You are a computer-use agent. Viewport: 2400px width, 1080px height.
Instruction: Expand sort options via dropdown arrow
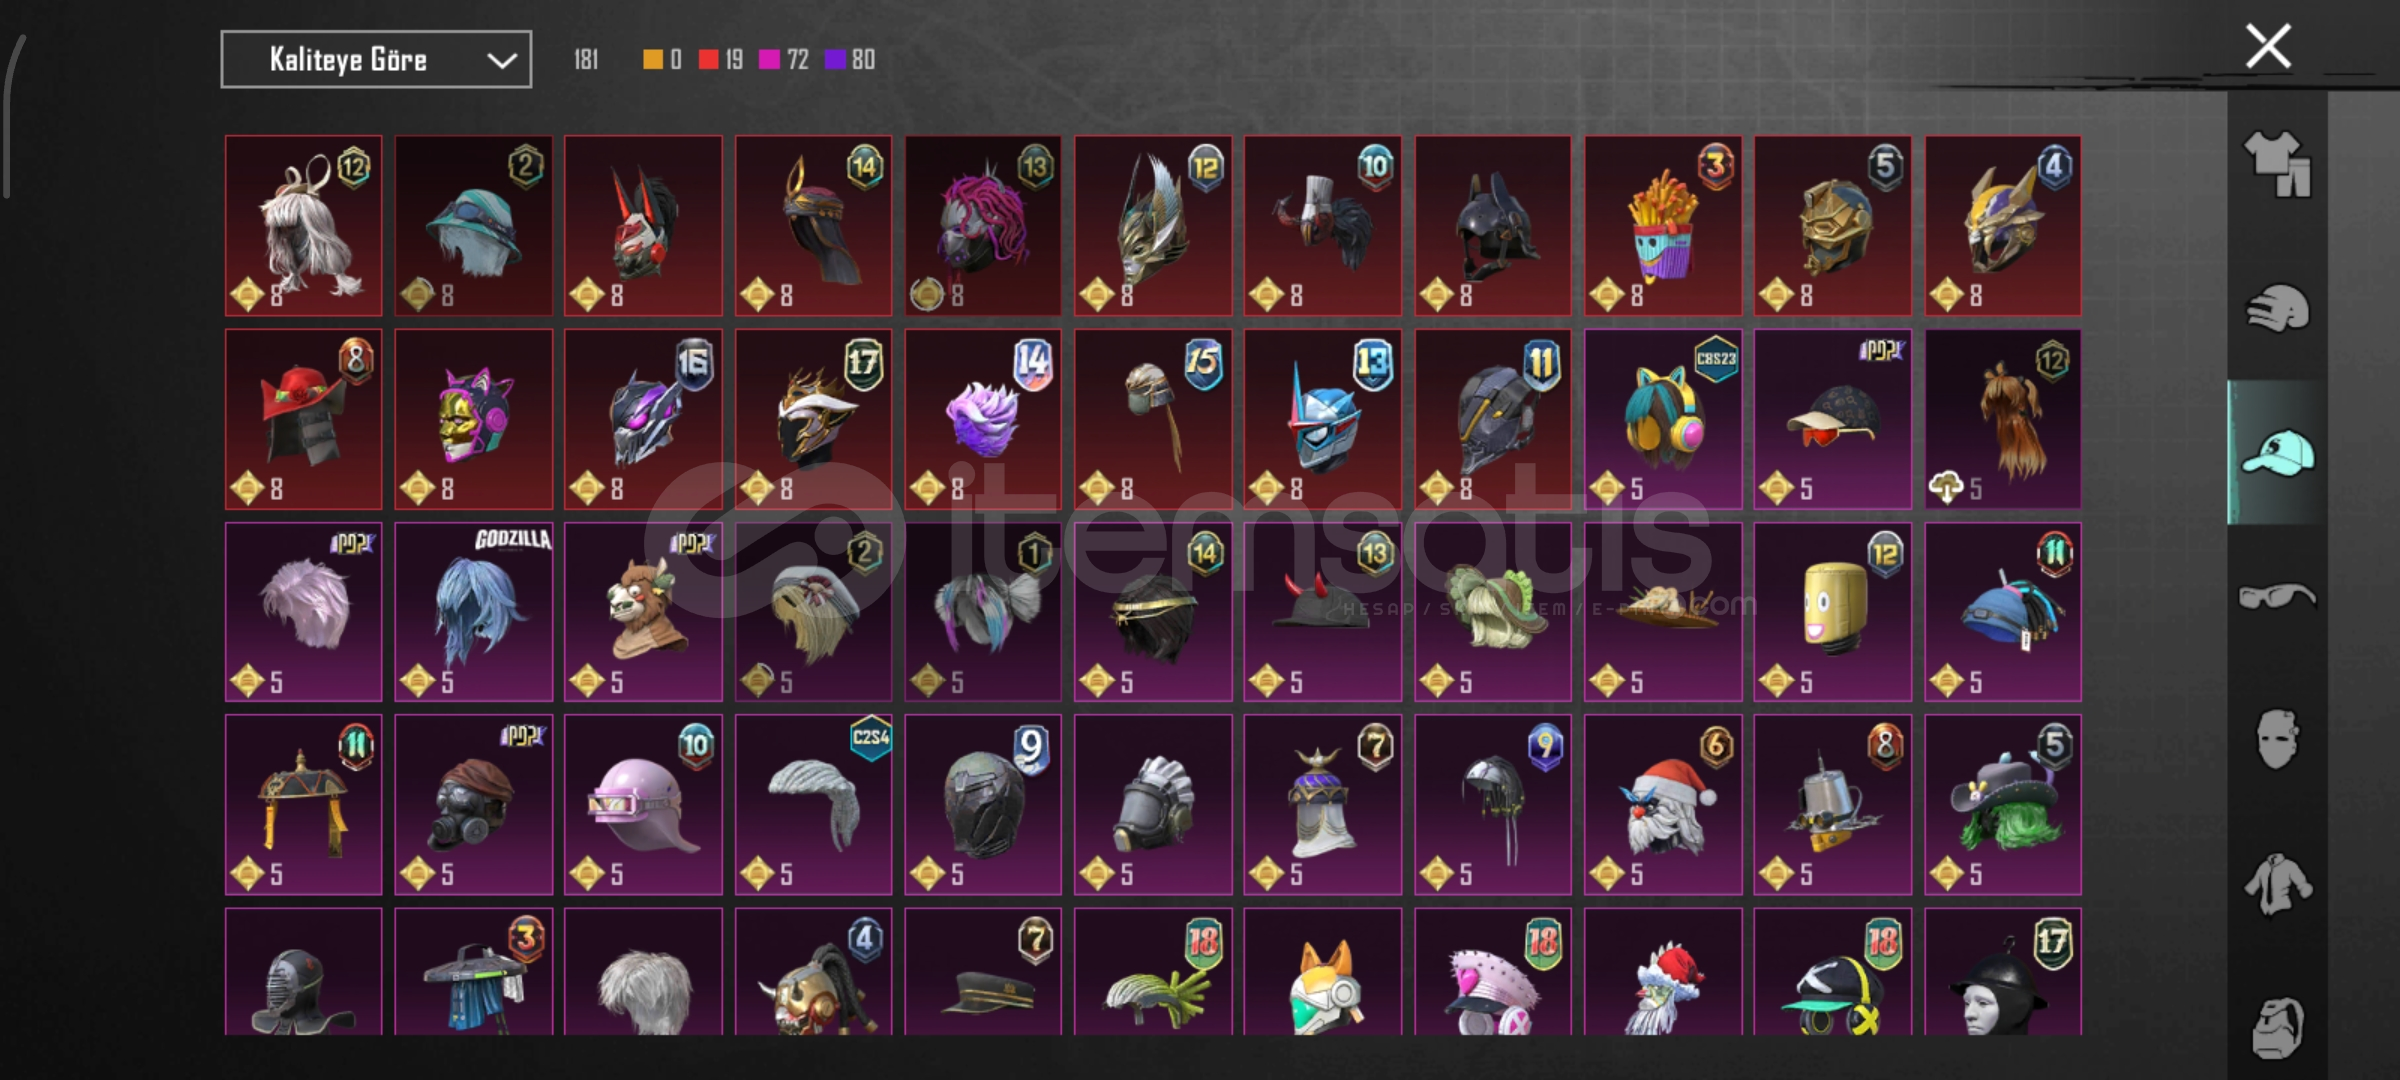pos(501,61)
